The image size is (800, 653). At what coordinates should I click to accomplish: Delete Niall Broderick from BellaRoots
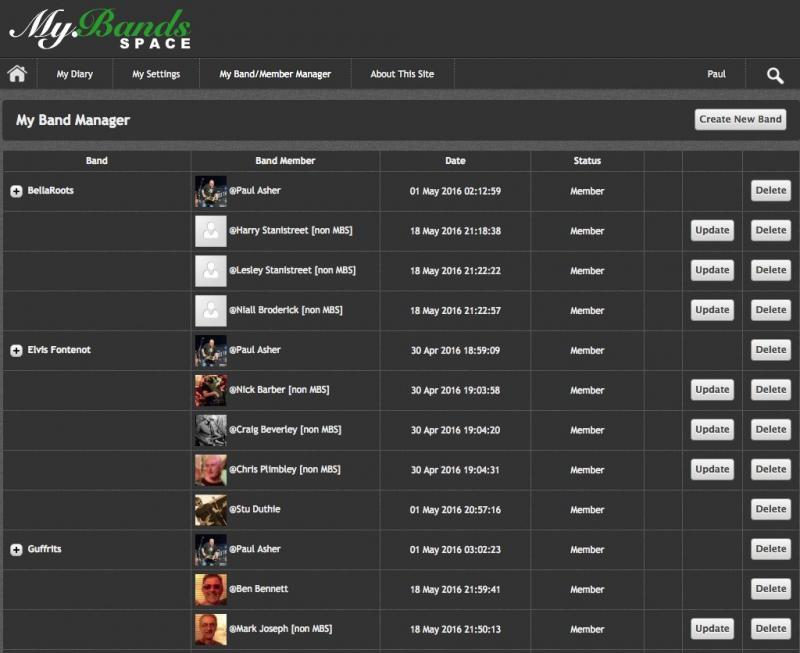[x=770, y=310]
